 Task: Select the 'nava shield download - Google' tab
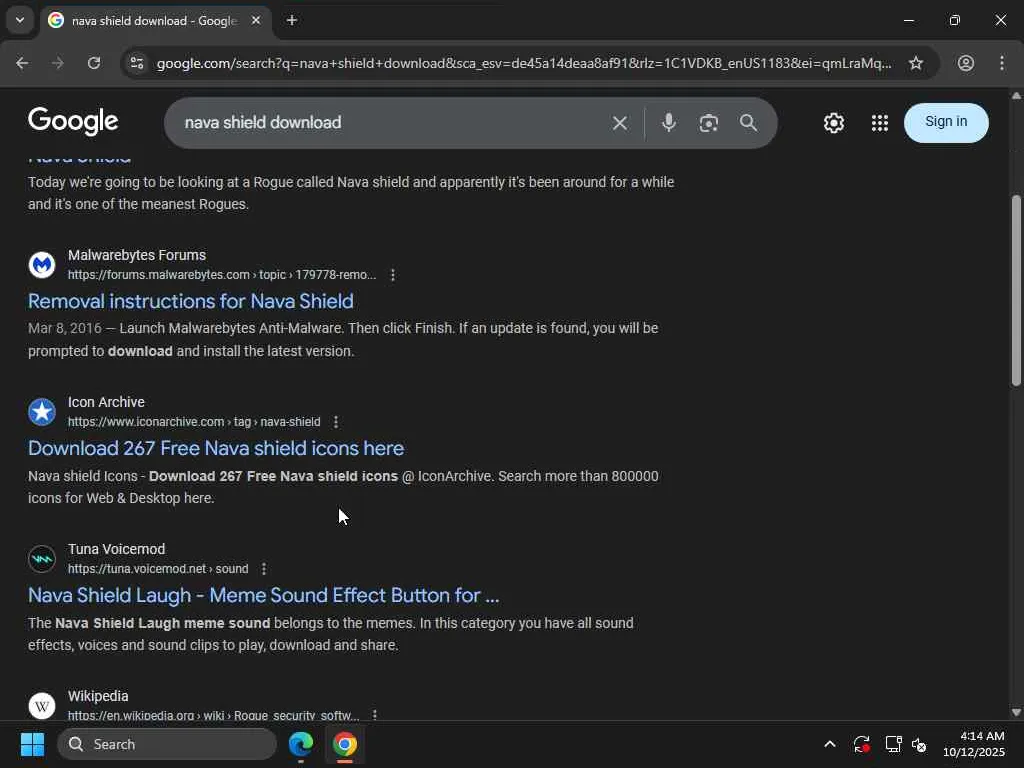(x=155, y=21)
